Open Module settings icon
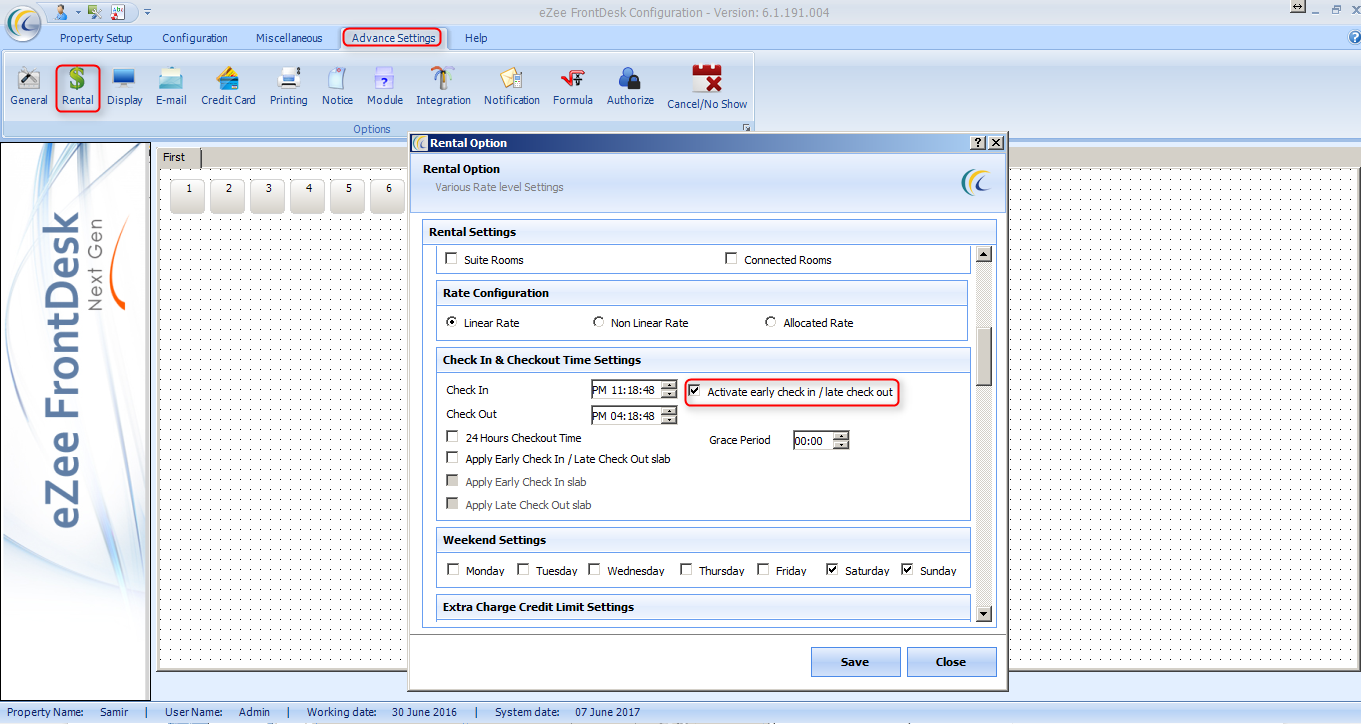This screenshot has width=1361, height=724. [384, 87]
